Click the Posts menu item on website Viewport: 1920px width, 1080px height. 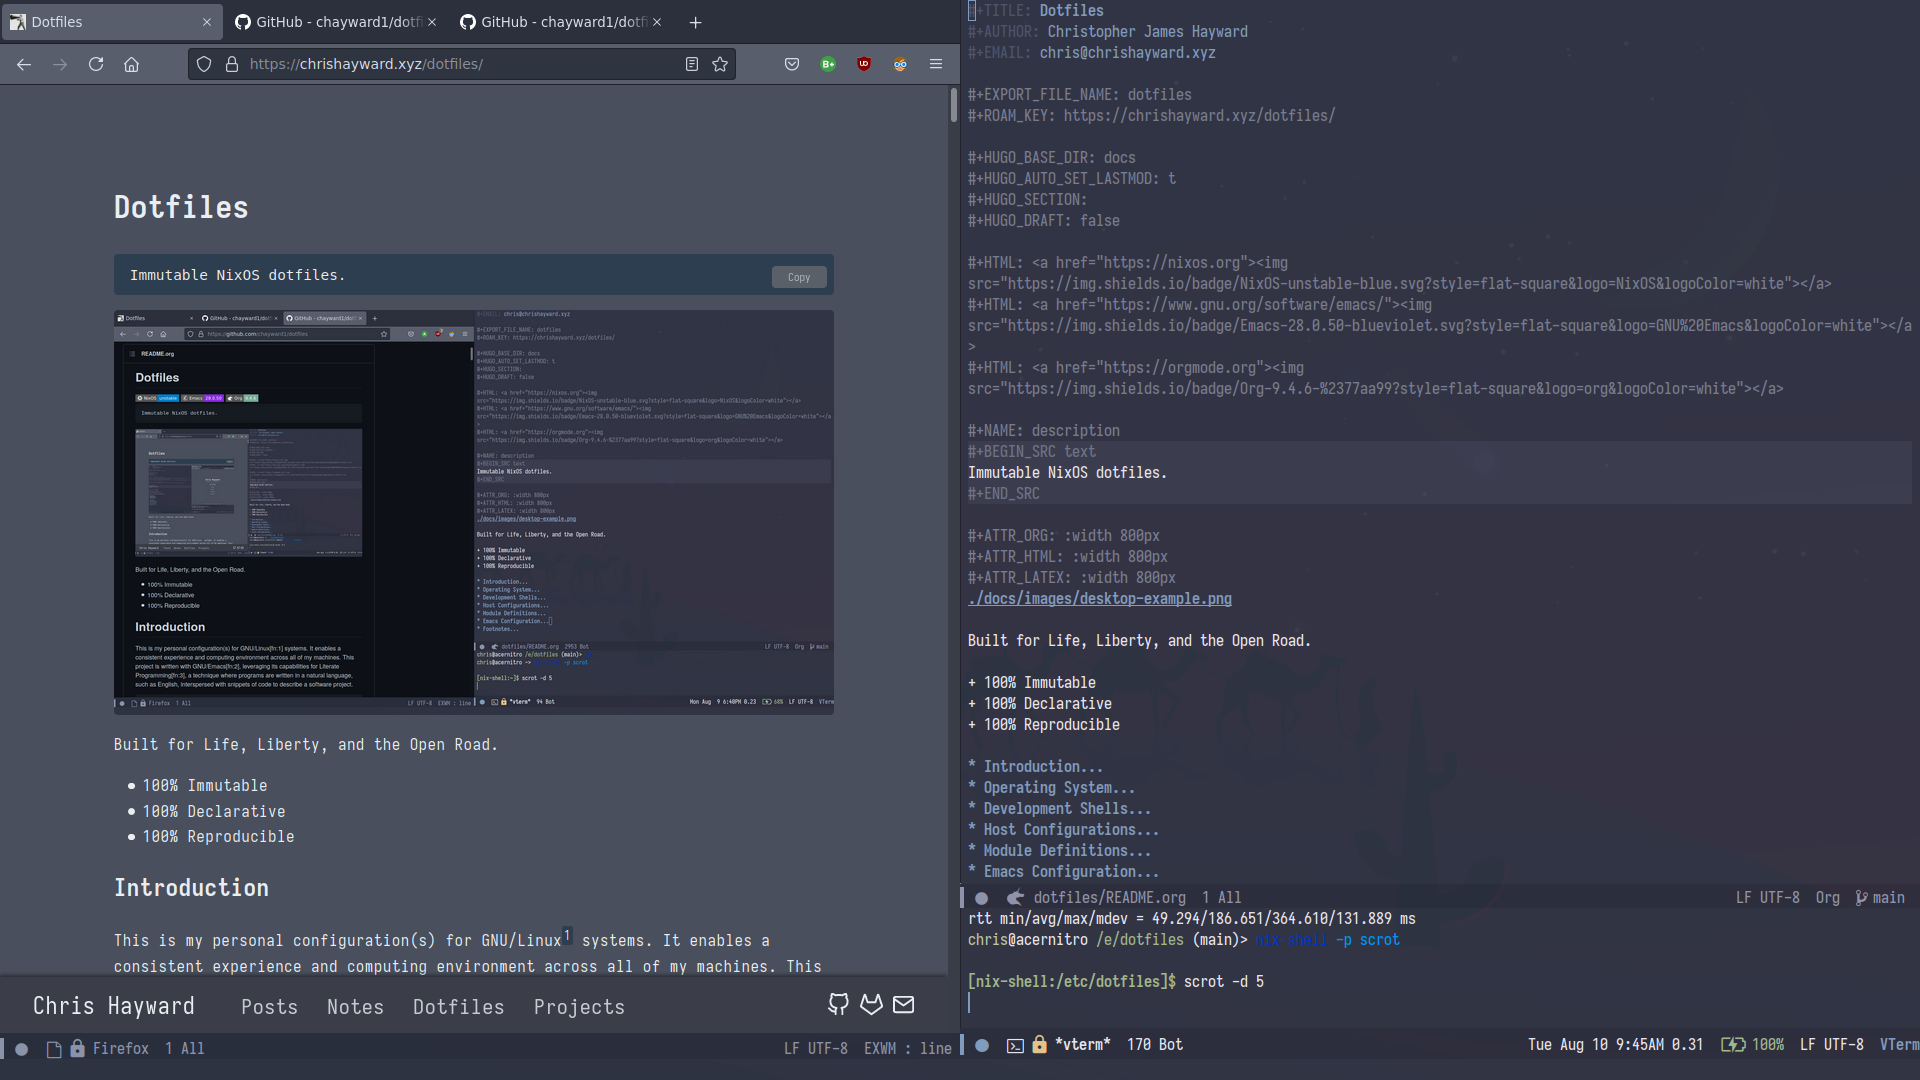pos(269,1006)
